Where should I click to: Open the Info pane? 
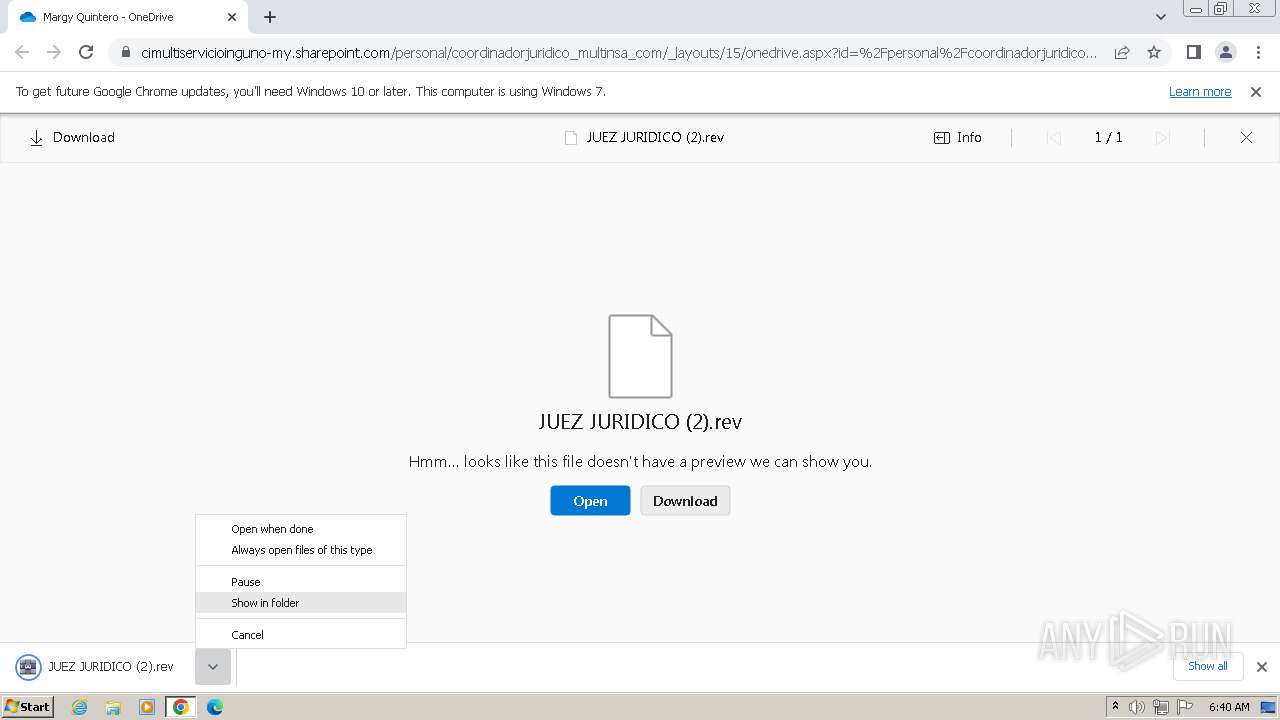[x=957, y=138]
